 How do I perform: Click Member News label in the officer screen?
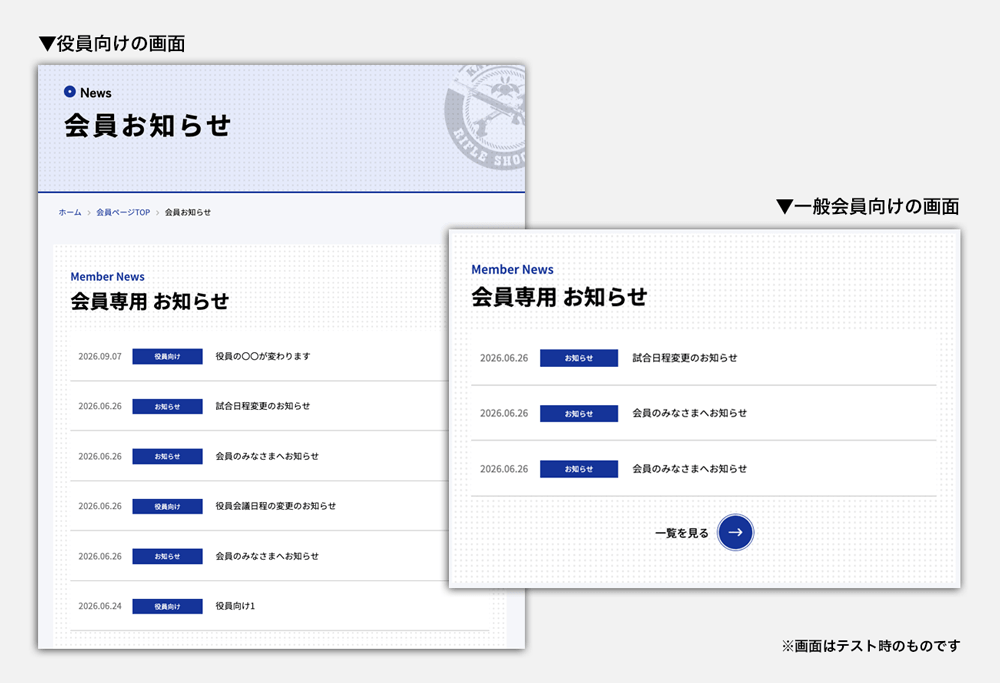[107, 277]
